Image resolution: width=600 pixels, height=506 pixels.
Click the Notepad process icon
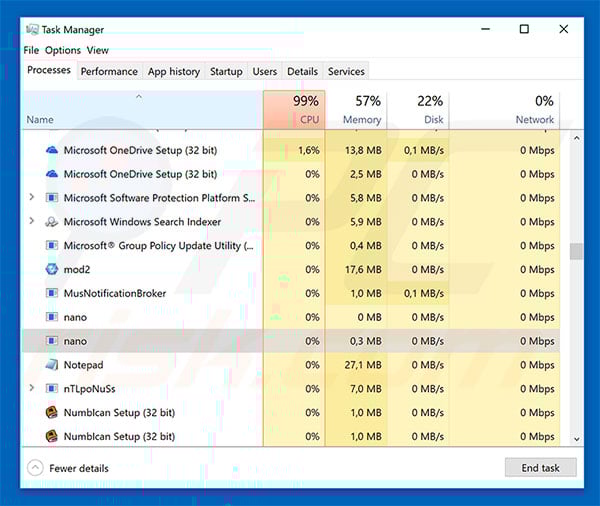coord(52,365)
